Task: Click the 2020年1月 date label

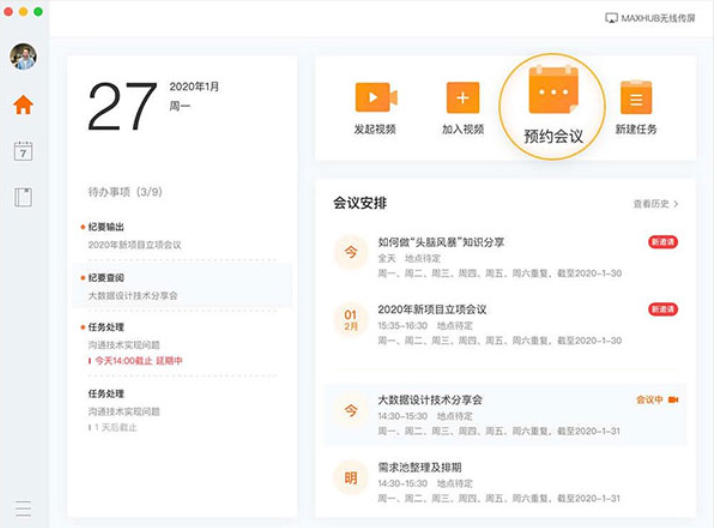Action: [x=194, y=86]
